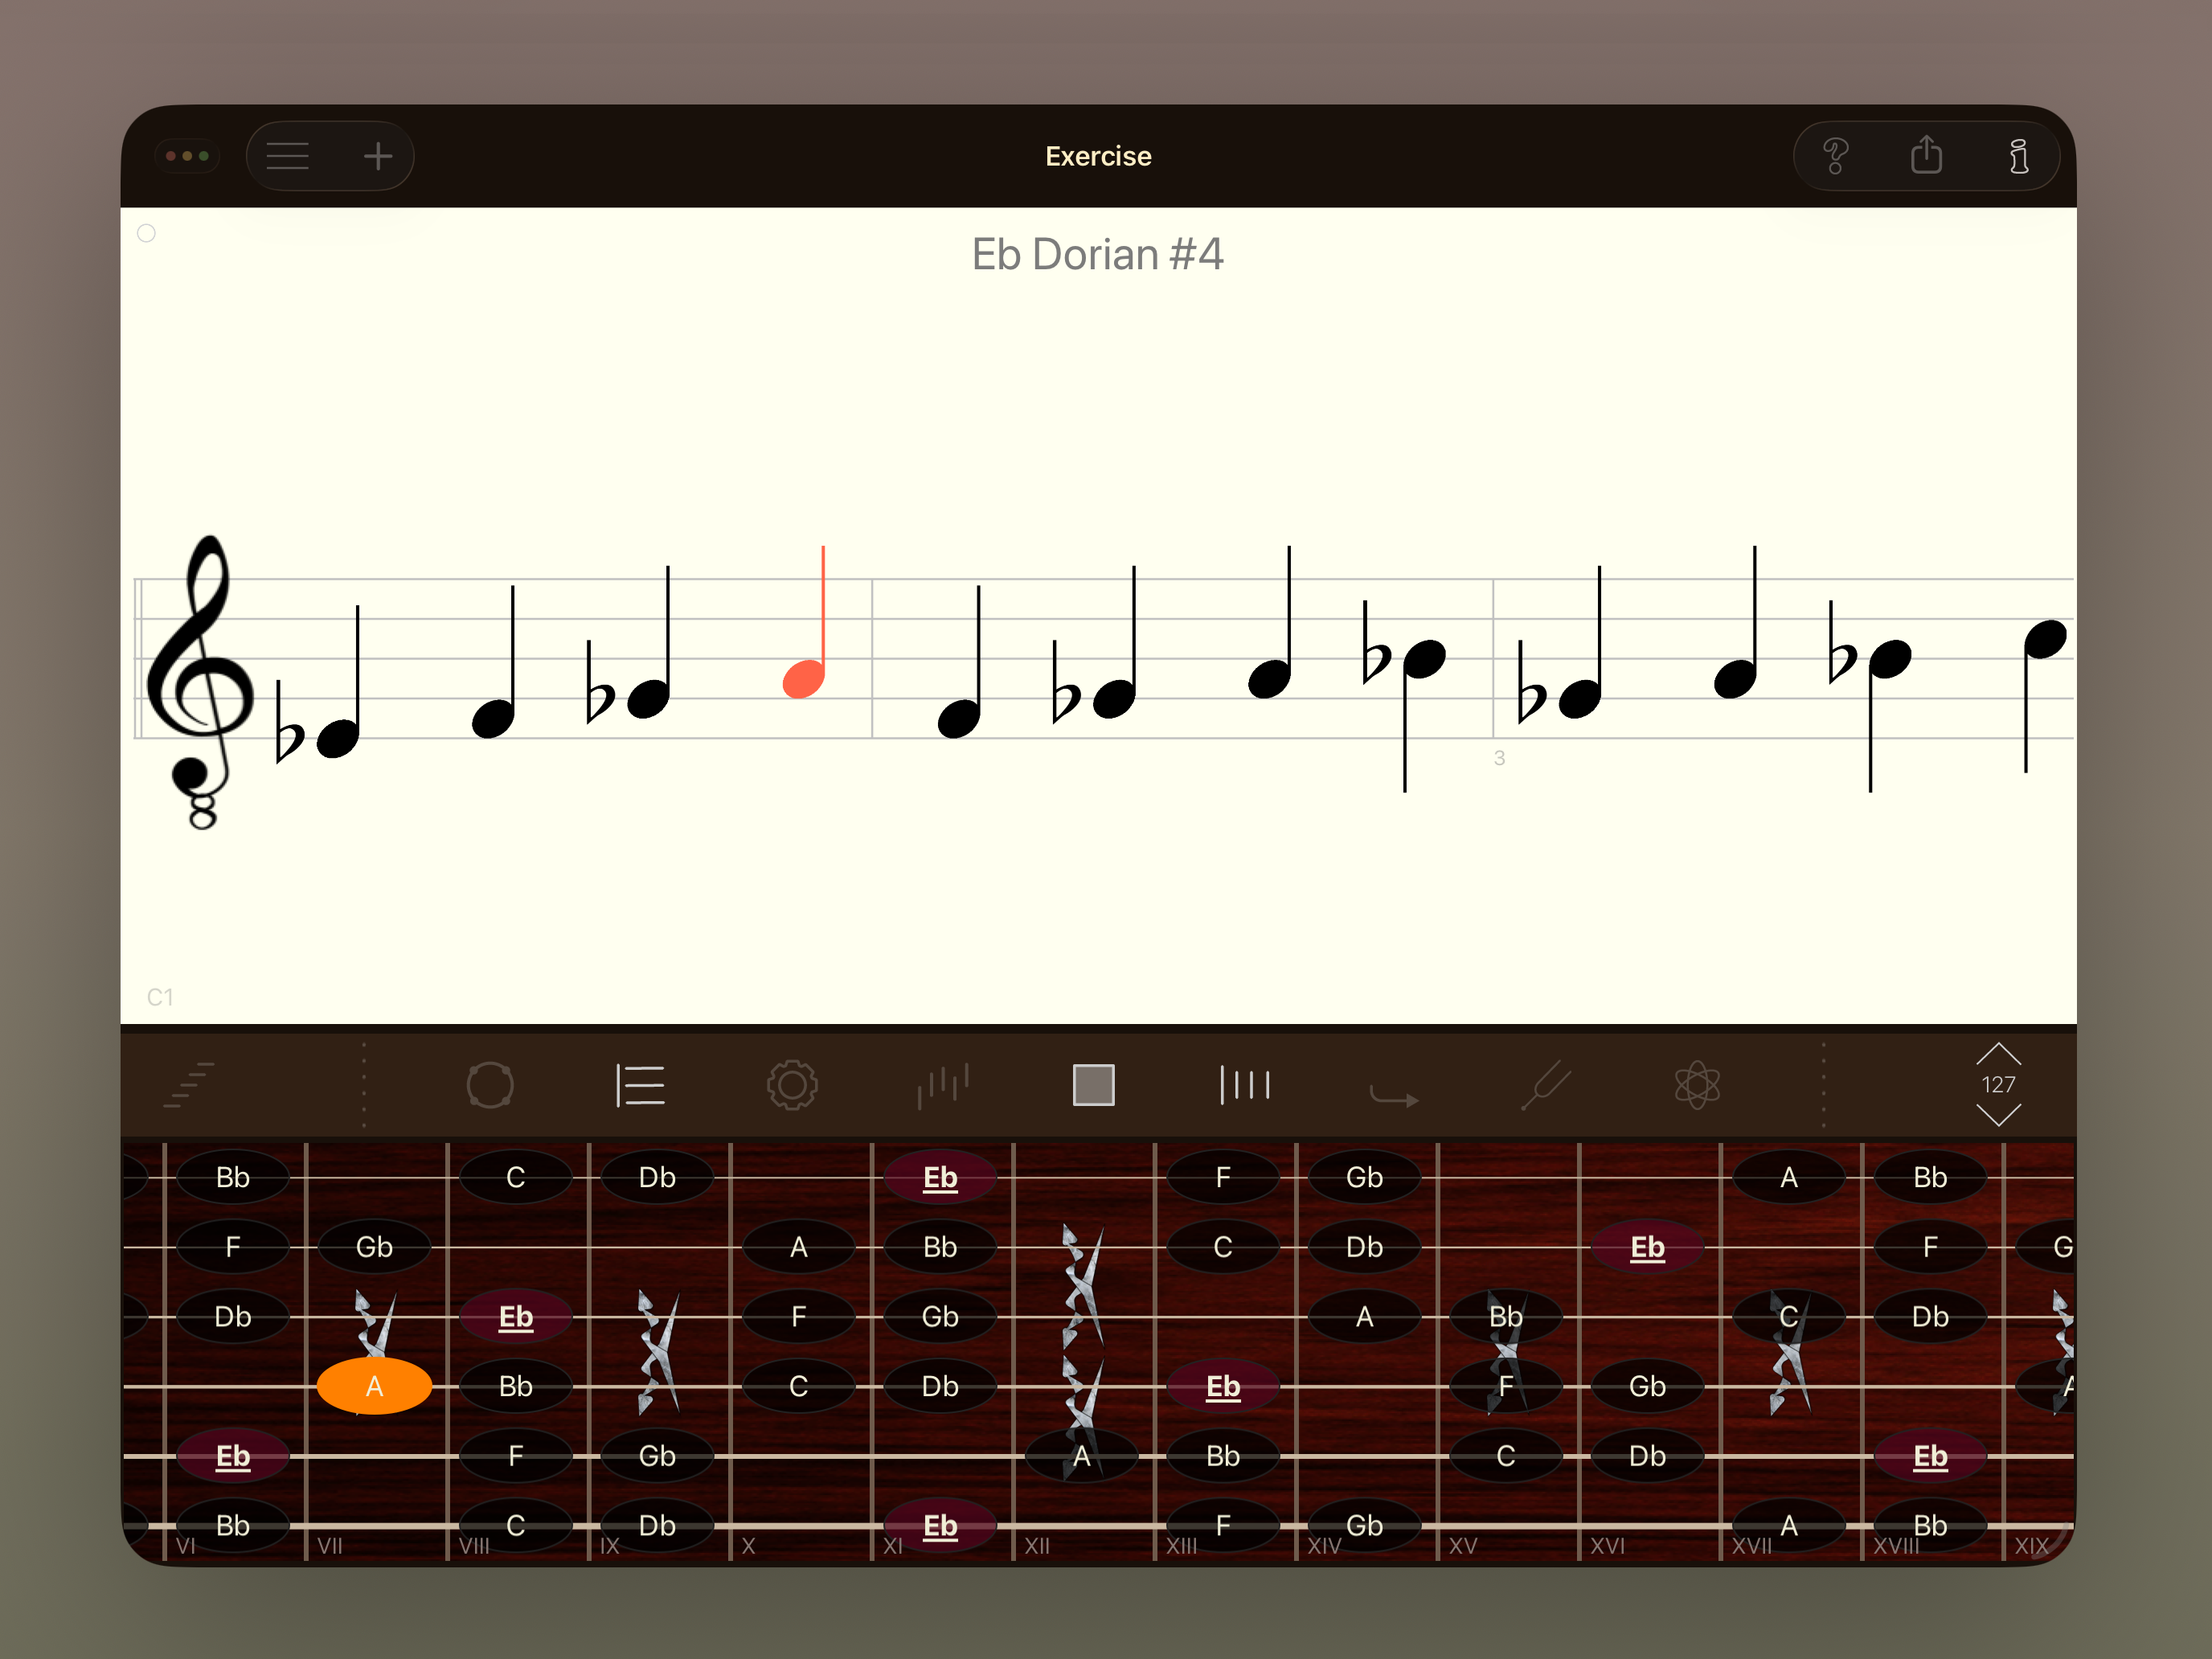Click the staircase scale steps icon

coord(190,1085)
